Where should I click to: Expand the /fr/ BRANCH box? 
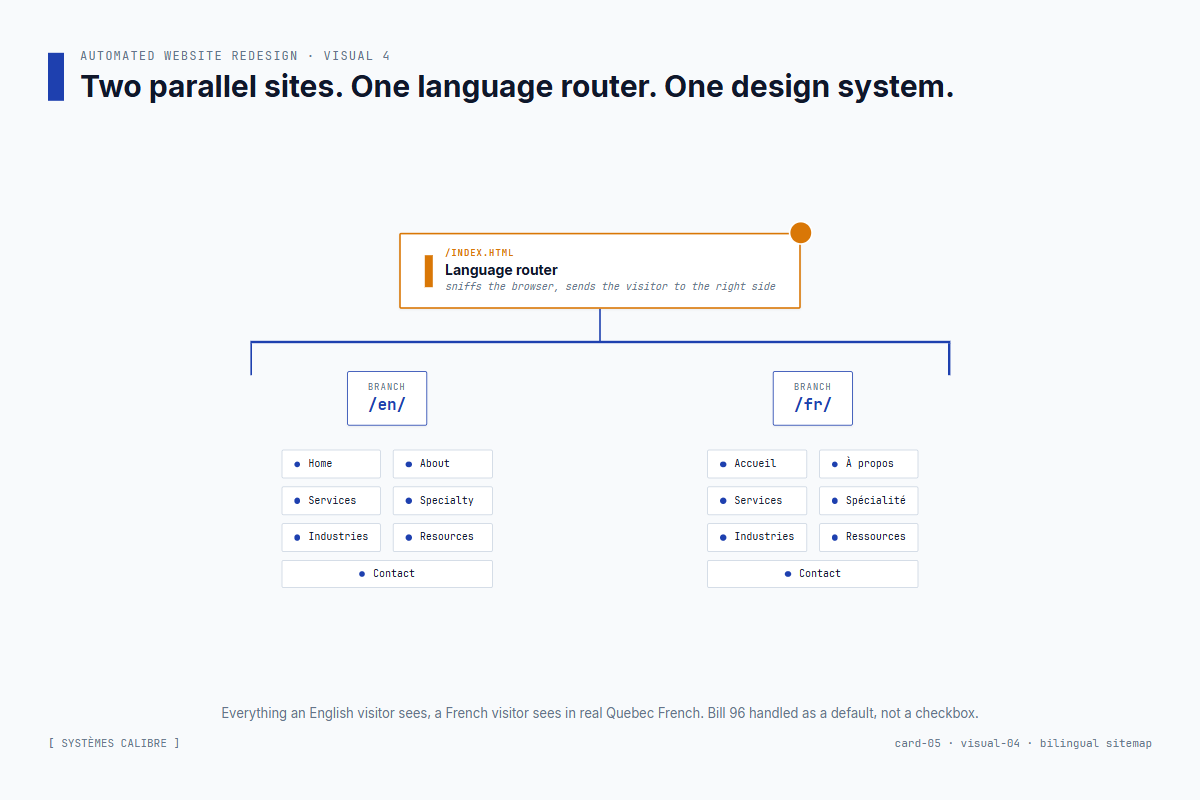[812, 398]
